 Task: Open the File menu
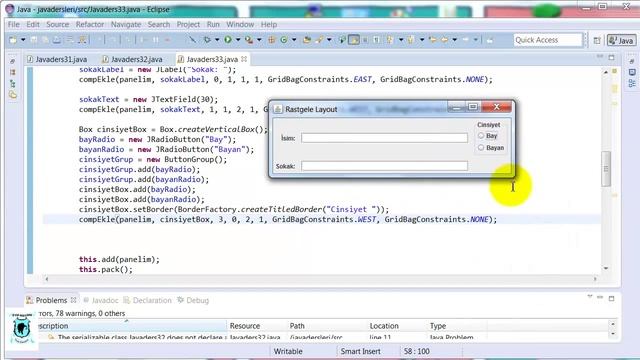(13, 24)
